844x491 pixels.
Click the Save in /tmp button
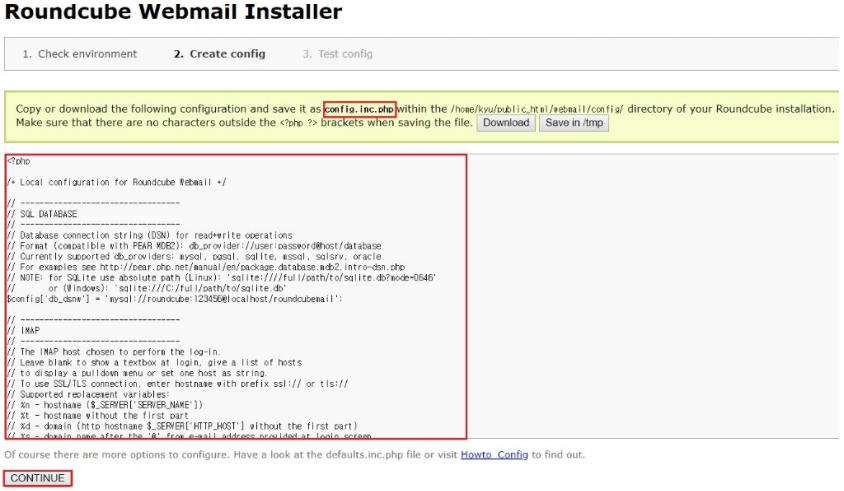[x=574, y=123]
